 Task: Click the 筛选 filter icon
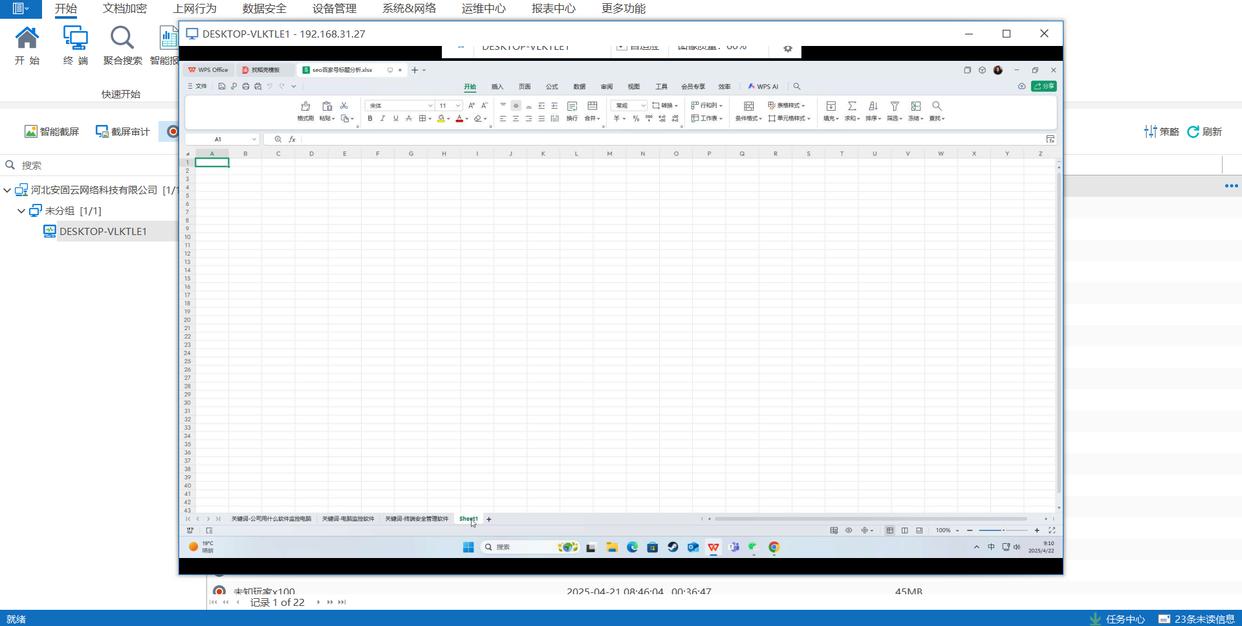pyautogui.click(x=894, y=111)
